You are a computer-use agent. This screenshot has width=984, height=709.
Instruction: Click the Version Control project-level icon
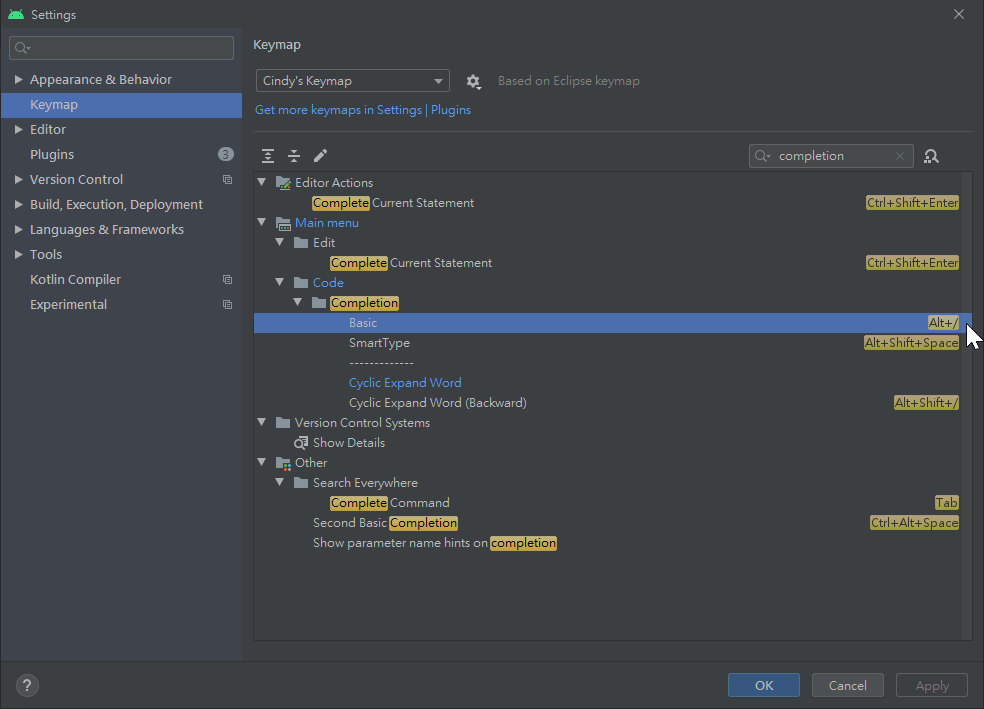pyautogui.click(x=227, y=179)
